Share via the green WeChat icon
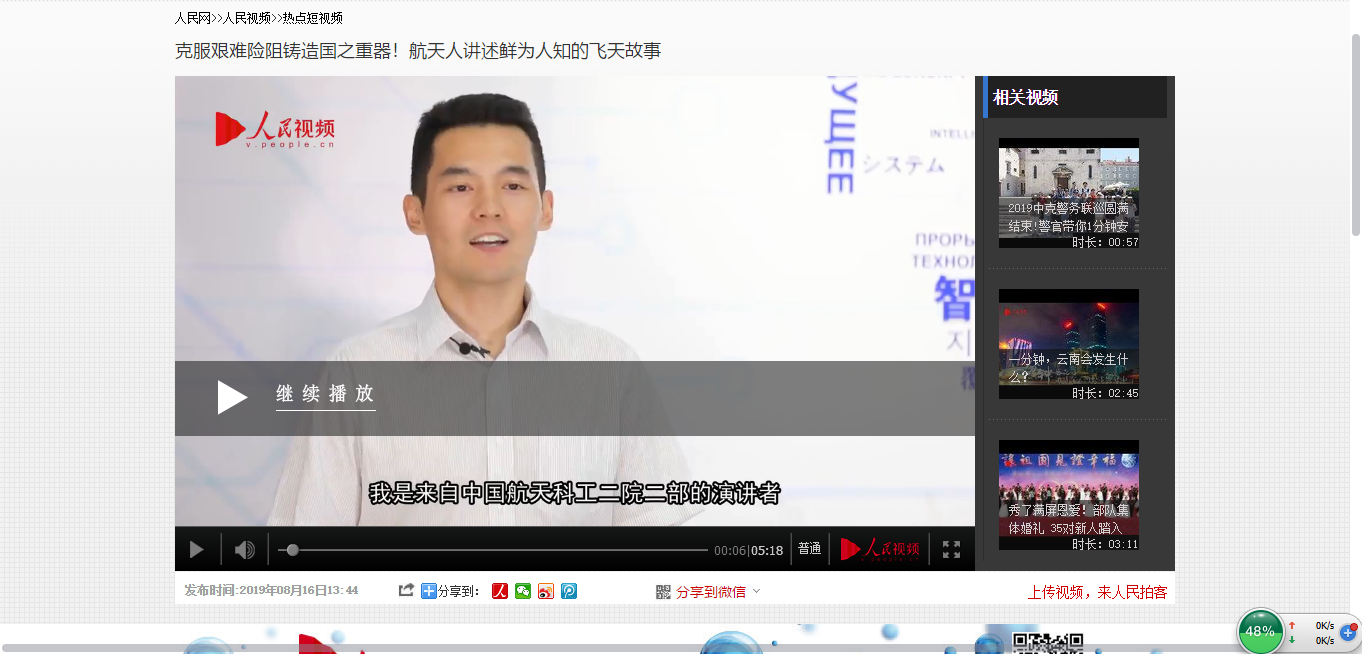Image resolution: width=1362 pixels, height=654 pixels. click(x=523, y=591)
